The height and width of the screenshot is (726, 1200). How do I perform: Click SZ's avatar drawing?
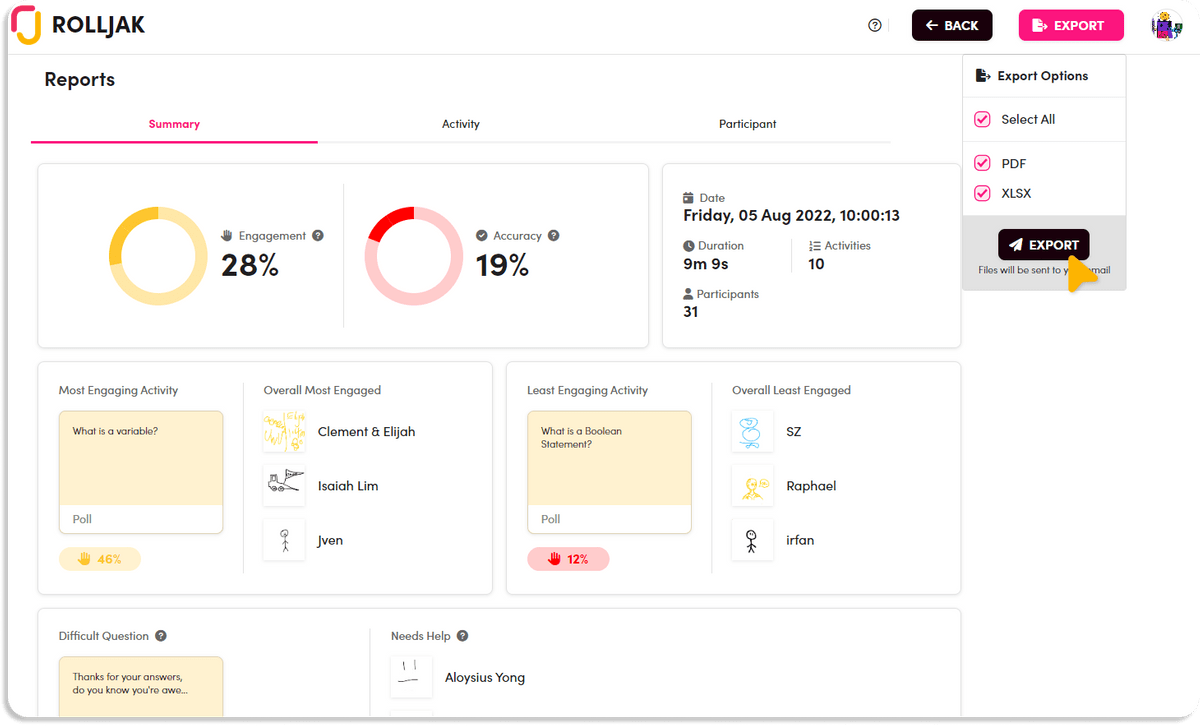[x=752, y=432]
